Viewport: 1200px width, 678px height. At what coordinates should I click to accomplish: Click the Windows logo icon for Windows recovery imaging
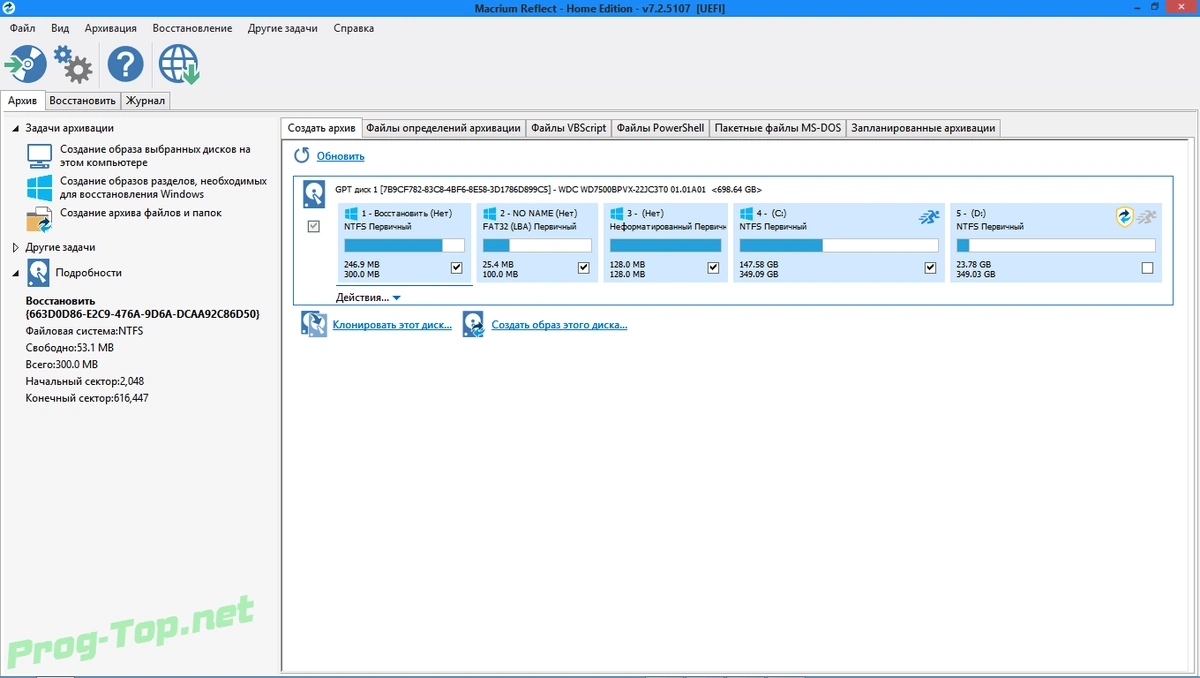click(39, 187)
